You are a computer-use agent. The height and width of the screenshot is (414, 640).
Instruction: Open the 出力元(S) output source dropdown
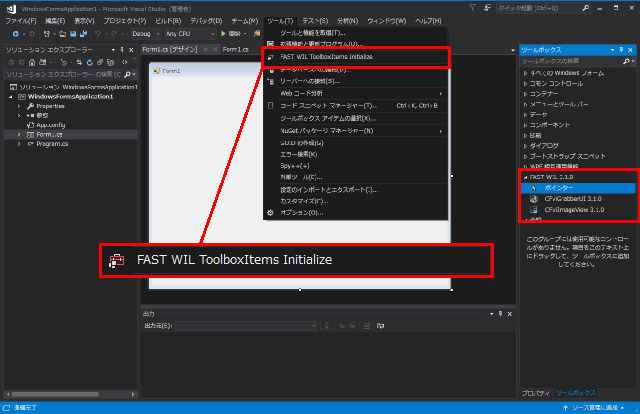tap(246, 326)
